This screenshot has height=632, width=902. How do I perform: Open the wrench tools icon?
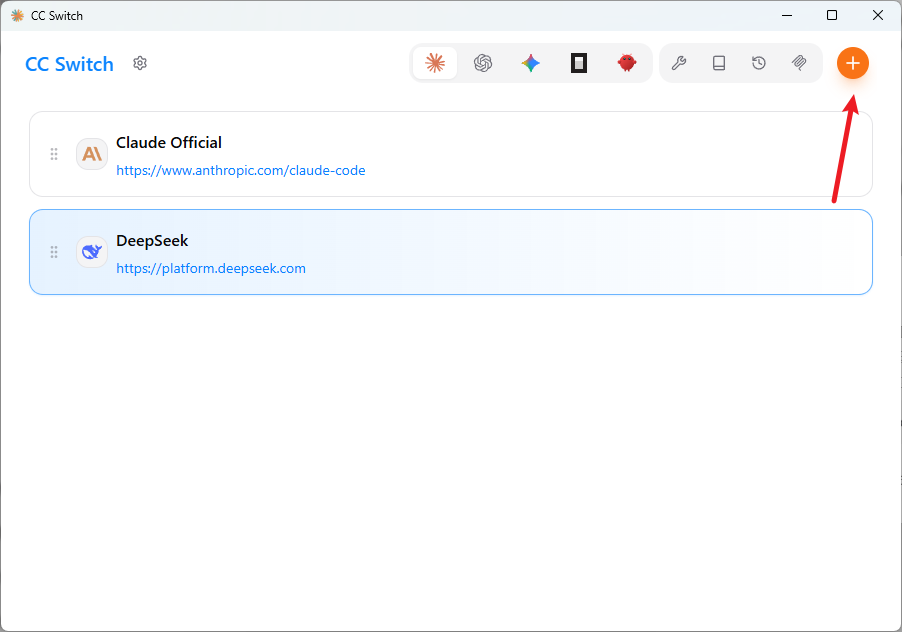[679, 63]
